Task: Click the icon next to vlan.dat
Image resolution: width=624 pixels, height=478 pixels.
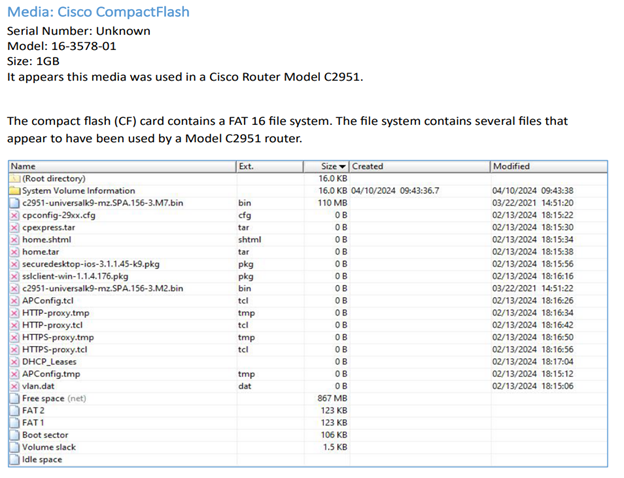Action: click(15, 386)
